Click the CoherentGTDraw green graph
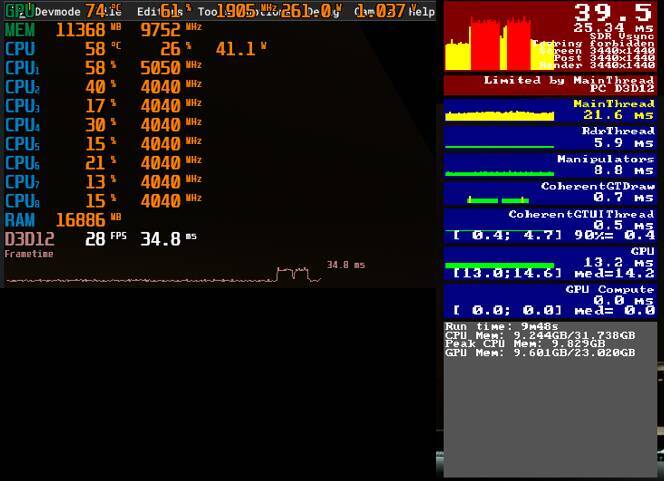666x481 pixels. coord(498,200)
